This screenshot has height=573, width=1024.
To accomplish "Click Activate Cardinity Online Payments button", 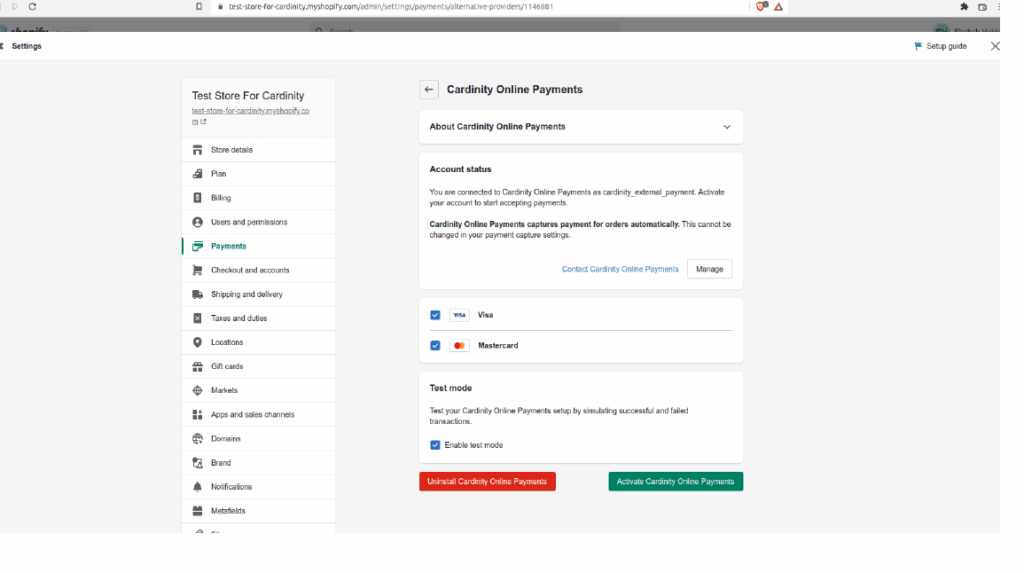I will pyautogui.click(x=675, y=482).
